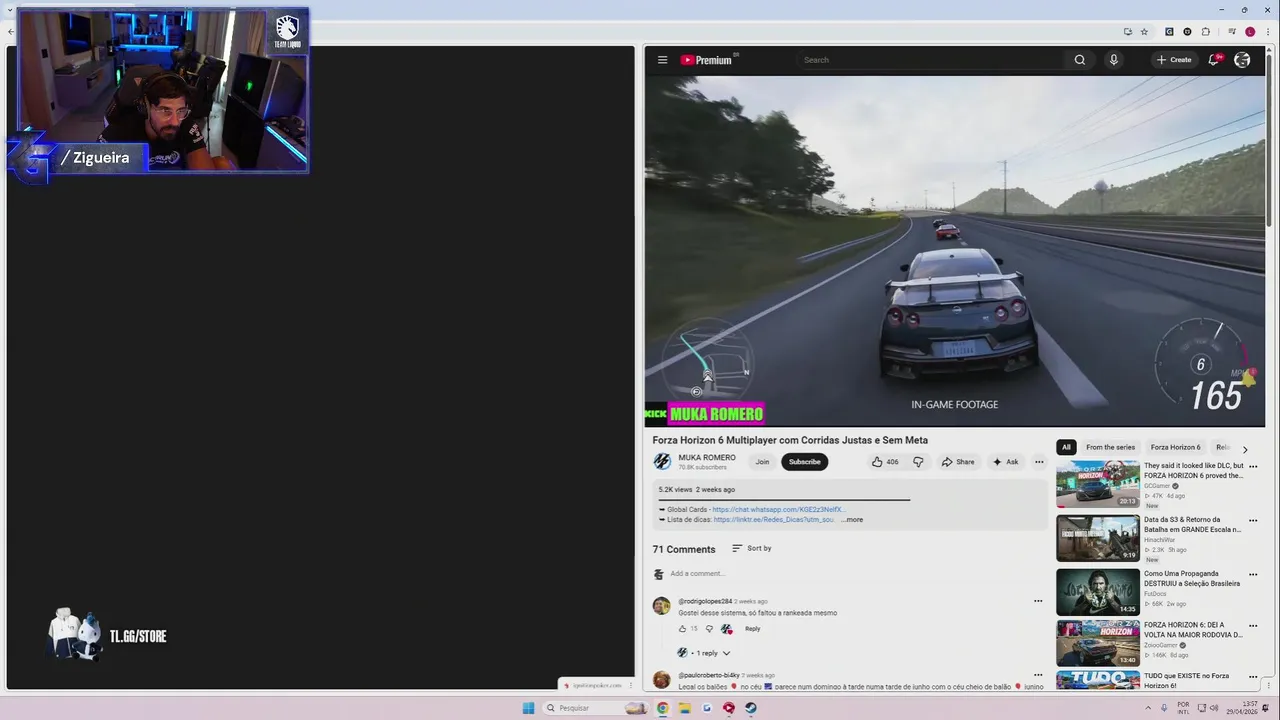Start voice search with microphone icon
Screen dimensions: 1280x720
coord(1113,60)
